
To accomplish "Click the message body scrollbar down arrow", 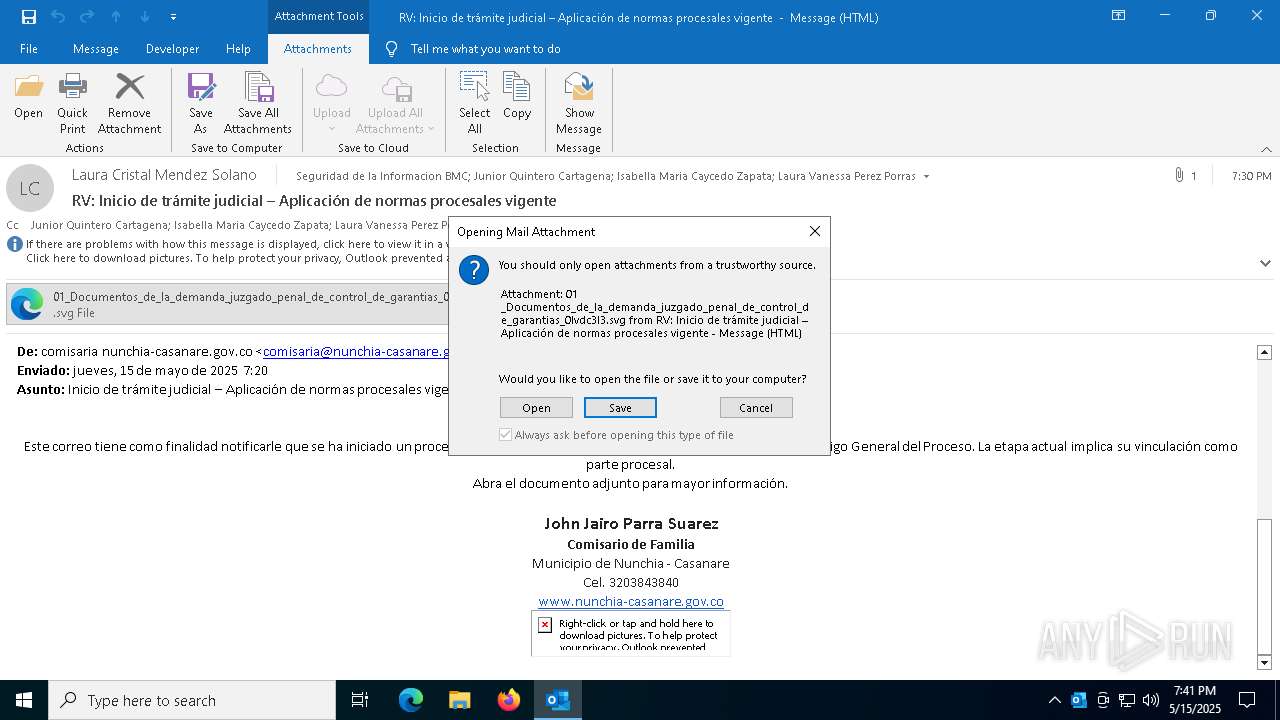I will [1264, 662].
